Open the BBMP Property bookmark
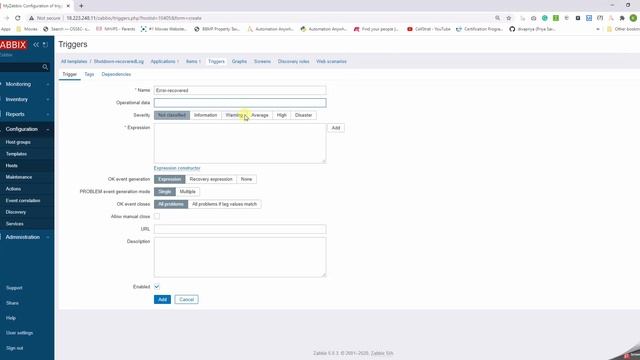Screen dimensions: 640x360 coord(217,29)
